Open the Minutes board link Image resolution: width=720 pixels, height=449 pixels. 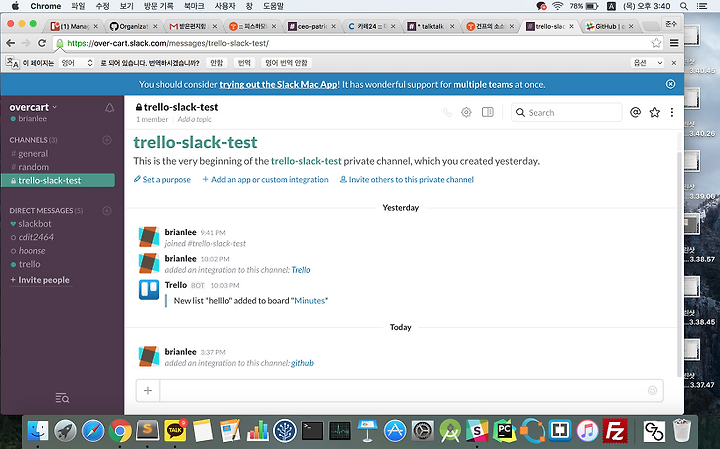tap(309, 301)
